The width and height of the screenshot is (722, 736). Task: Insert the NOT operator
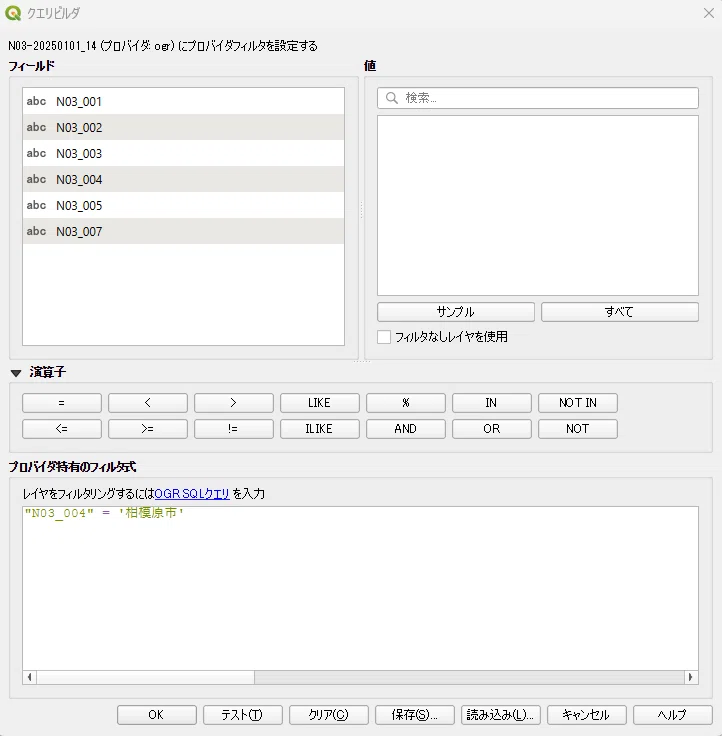click(x=578, y=429)
